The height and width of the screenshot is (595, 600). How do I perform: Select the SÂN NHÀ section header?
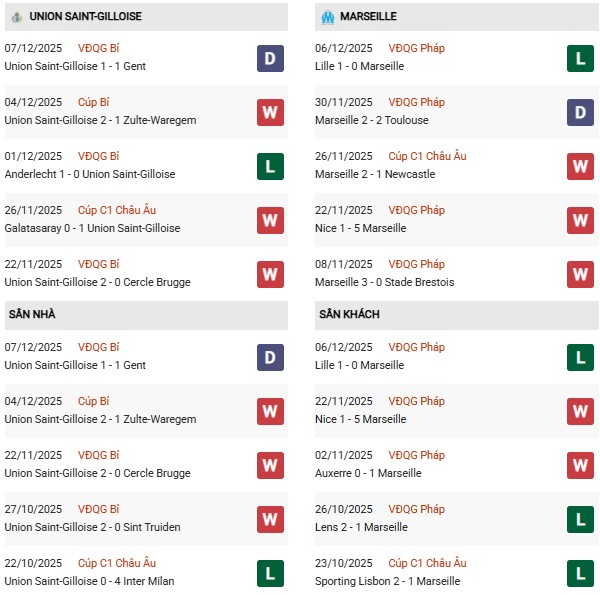(32, 314)
